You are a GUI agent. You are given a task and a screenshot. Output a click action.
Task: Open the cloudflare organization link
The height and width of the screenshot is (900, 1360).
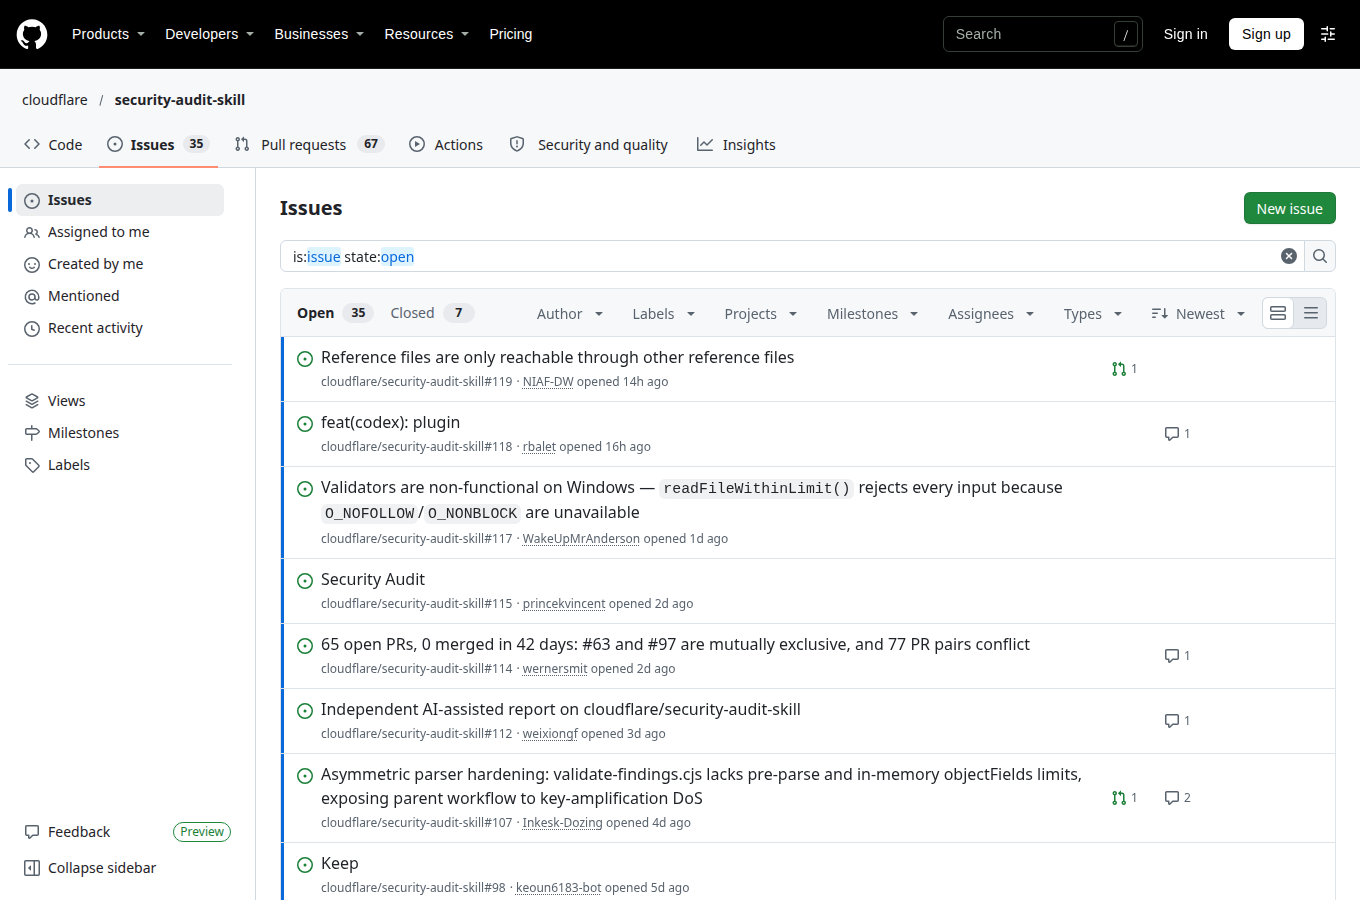55,100
